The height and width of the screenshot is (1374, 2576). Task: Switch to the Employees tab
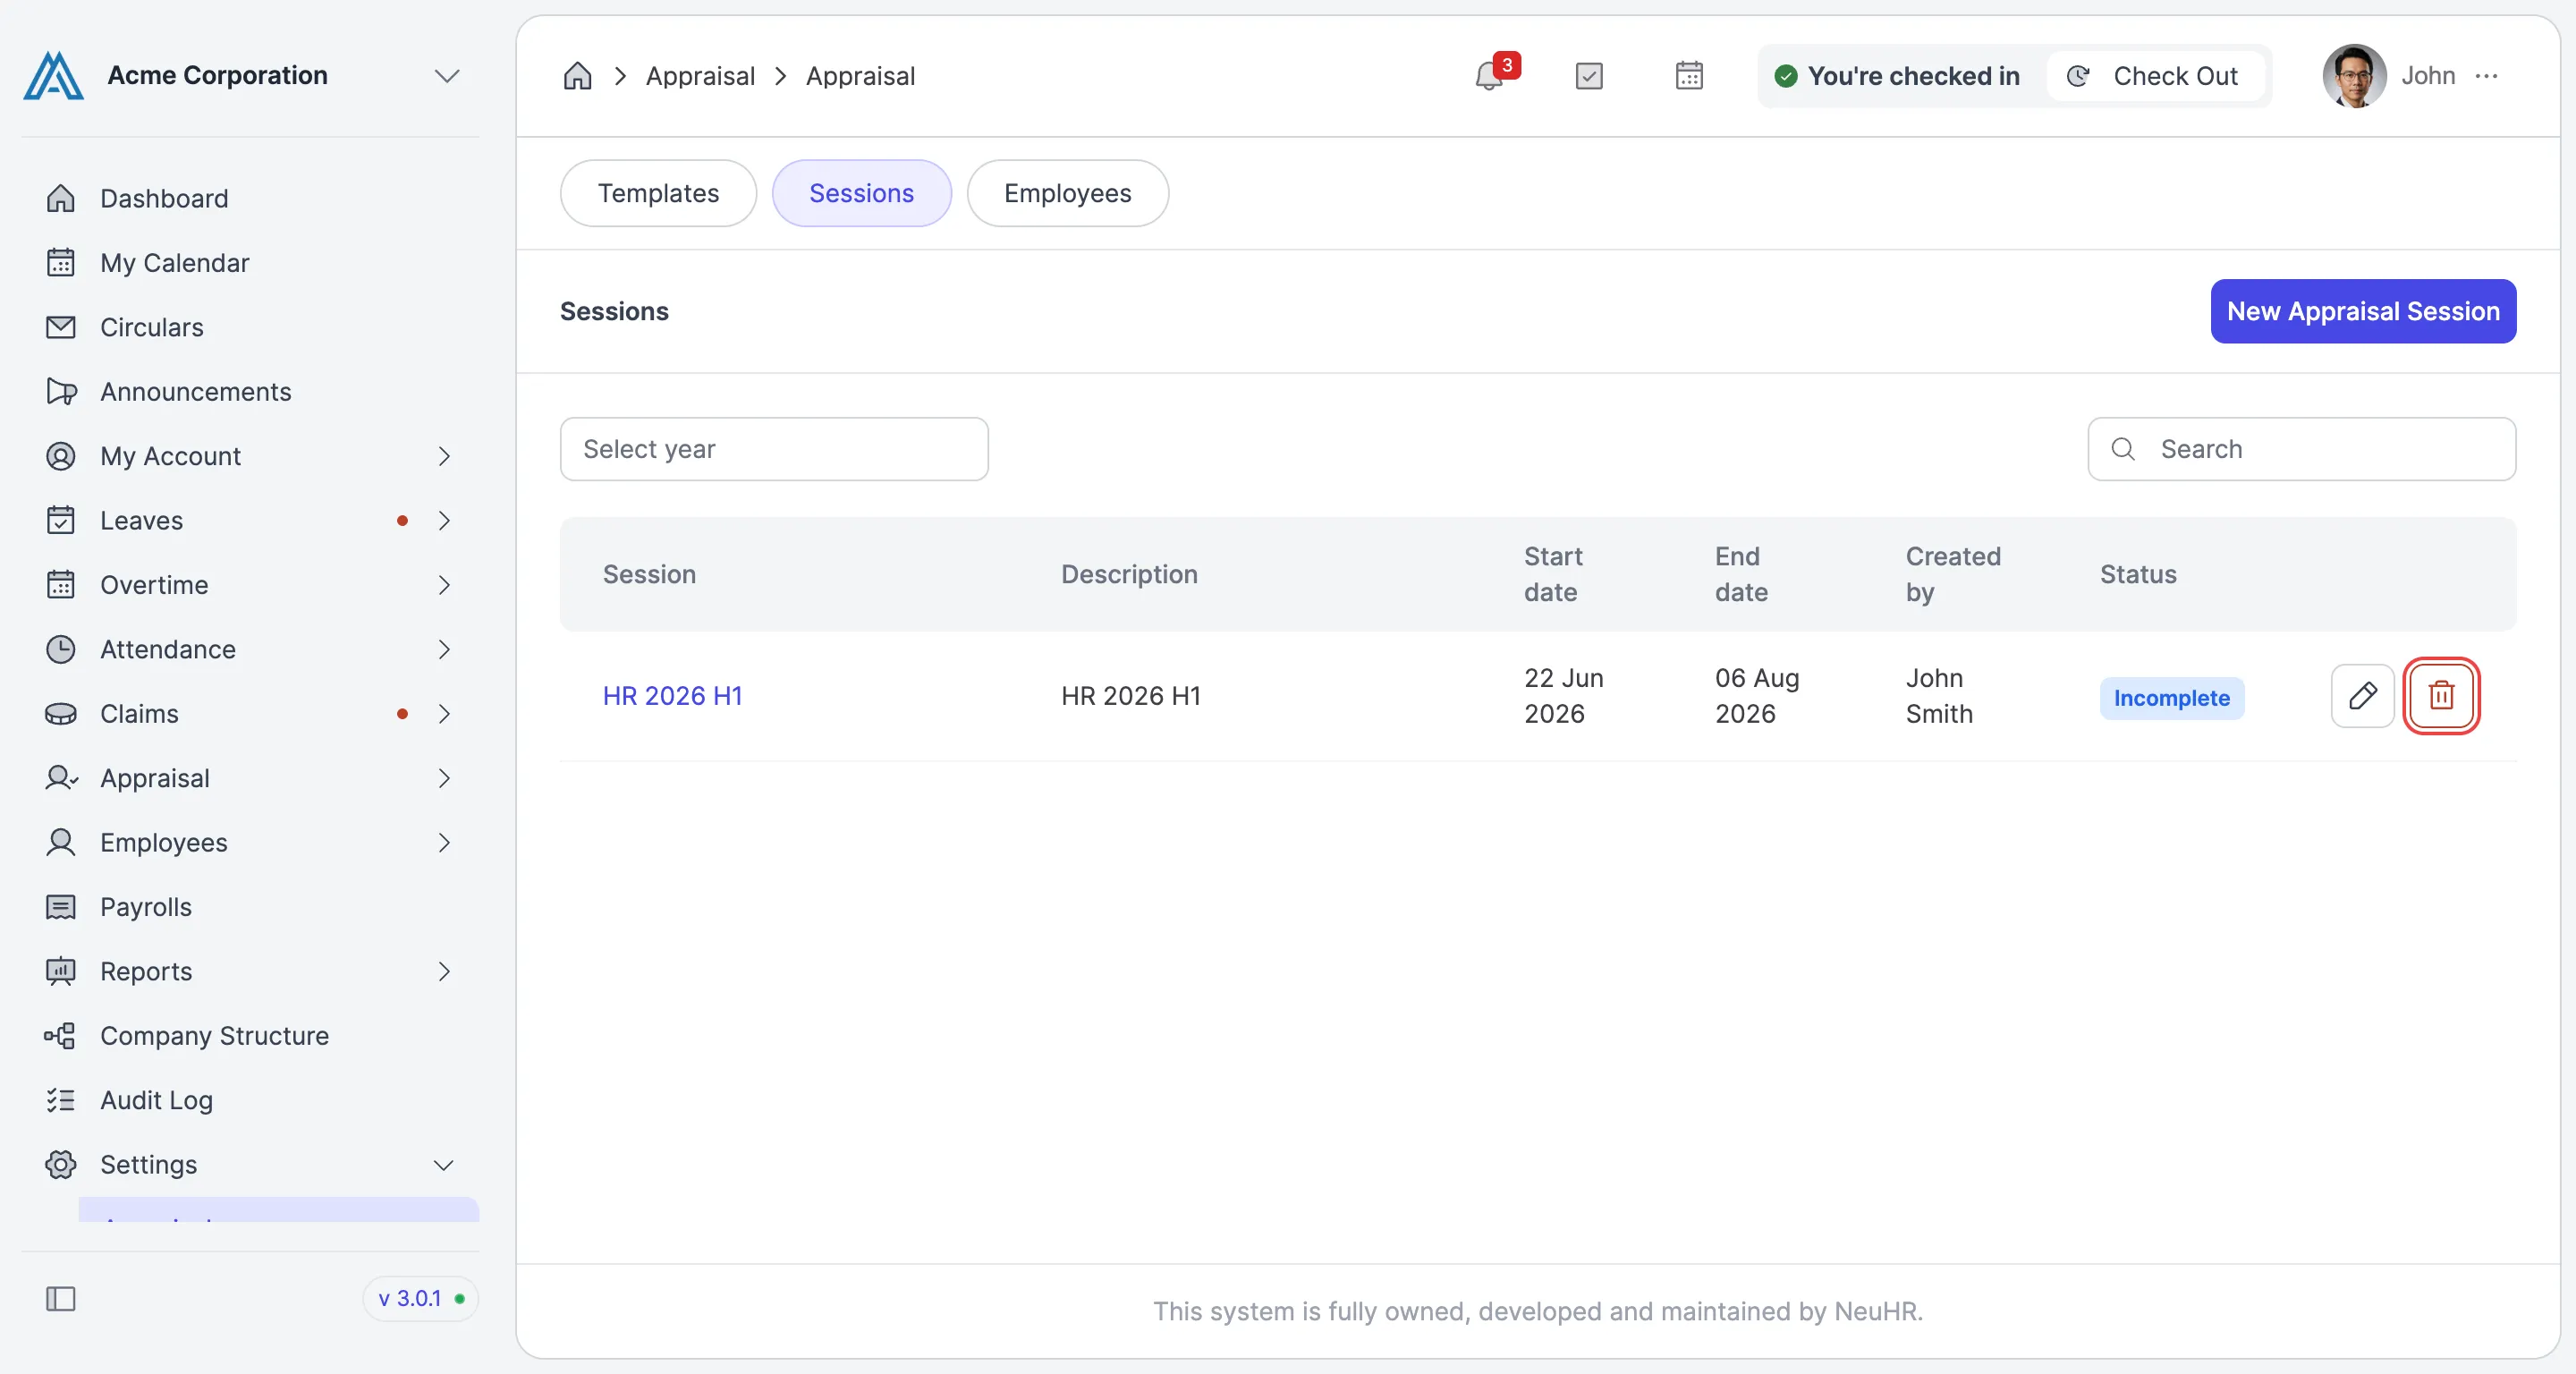(x=1067, y=193)
